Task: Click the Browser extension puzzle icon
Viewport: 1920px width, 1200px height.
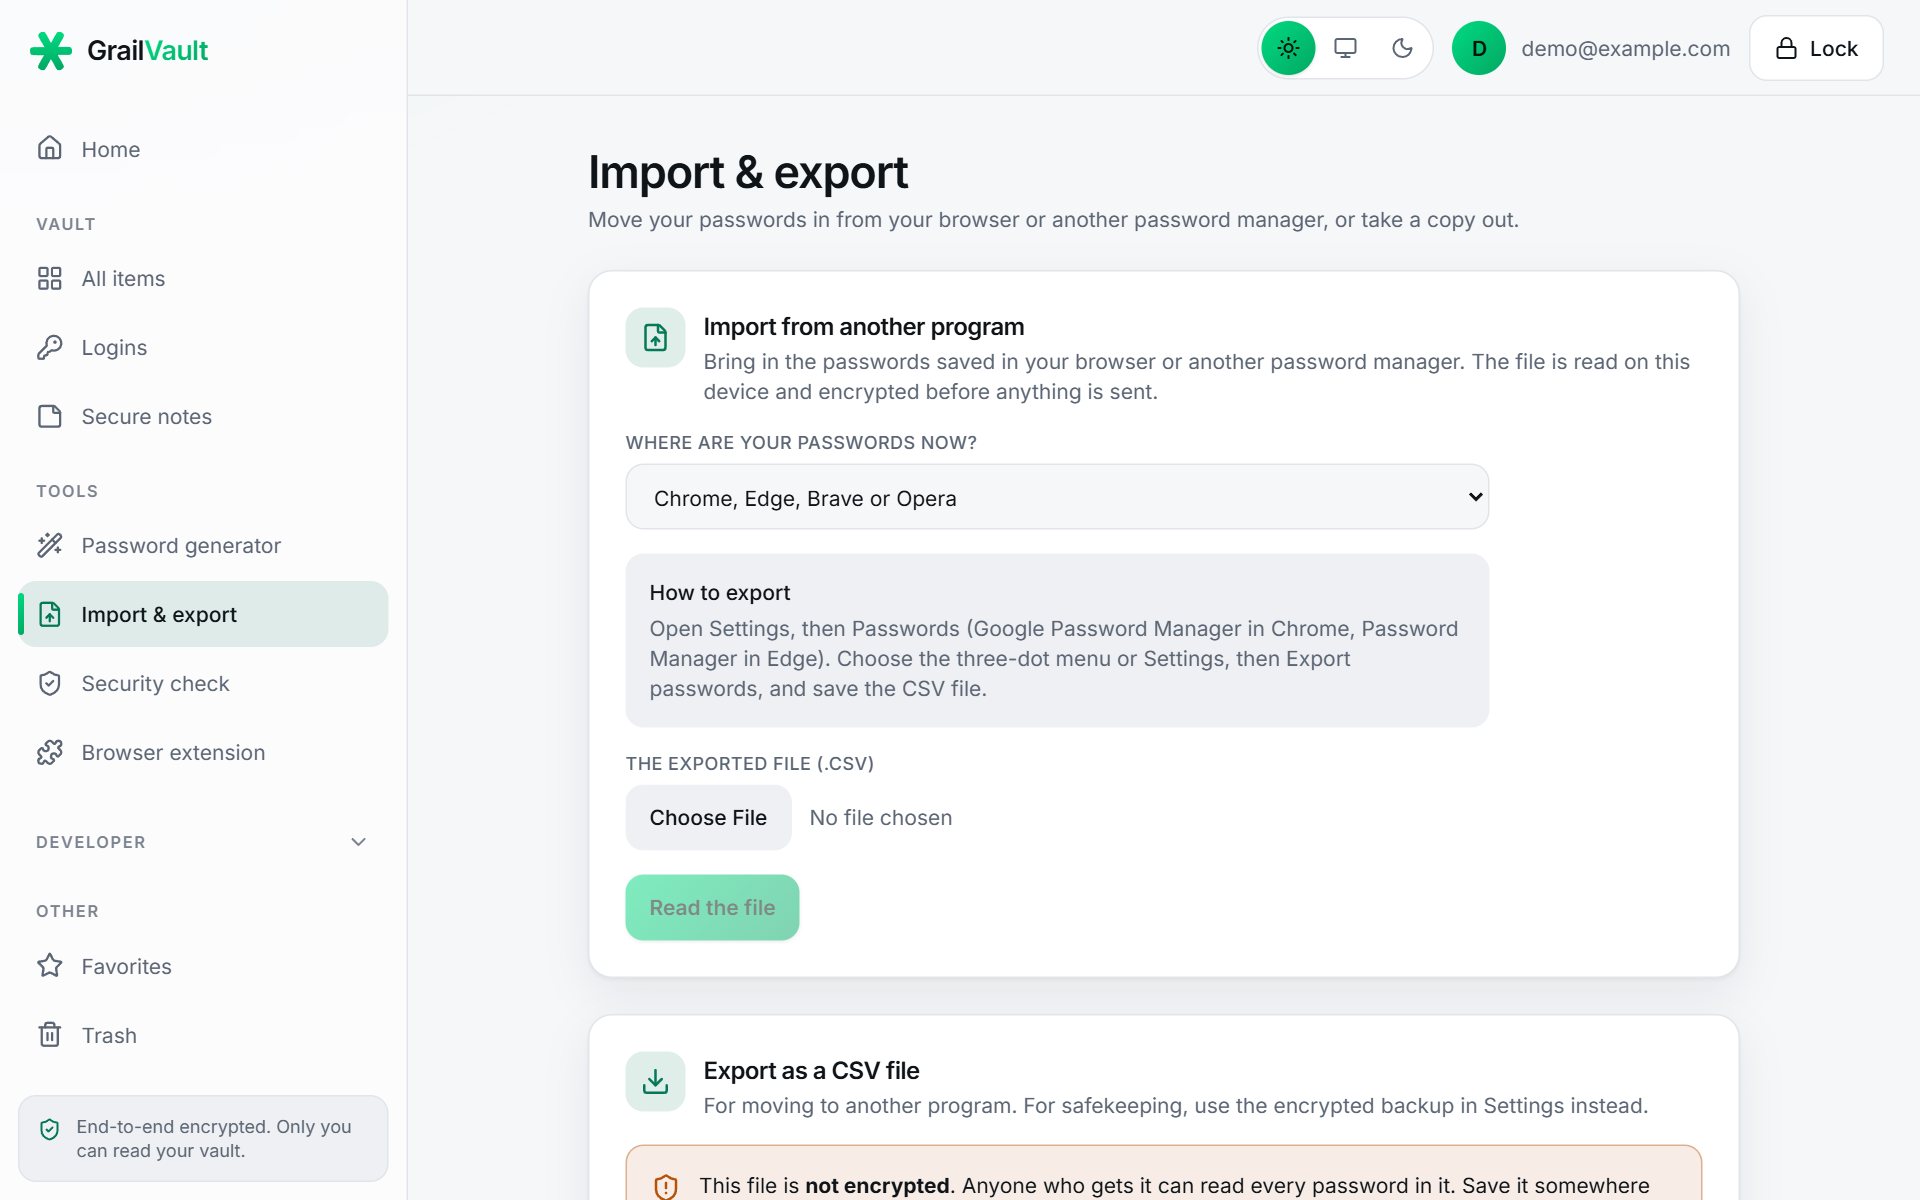Action: click(x=49, y=752)
